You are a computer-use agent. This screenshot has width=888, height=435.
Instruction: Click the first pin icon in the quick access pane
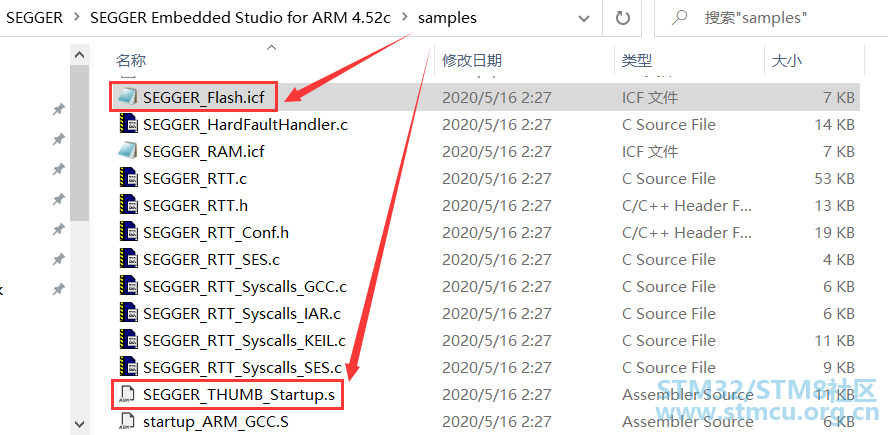pyautogui.click(x=58, y=109)
